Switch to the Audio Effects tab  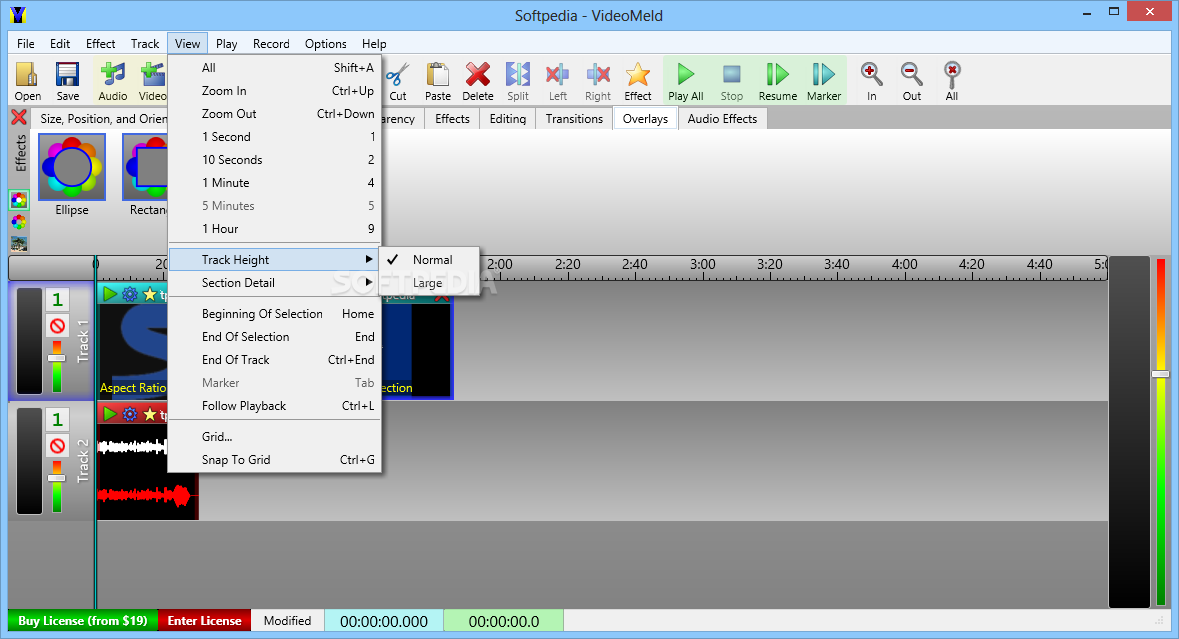point(723,119)
